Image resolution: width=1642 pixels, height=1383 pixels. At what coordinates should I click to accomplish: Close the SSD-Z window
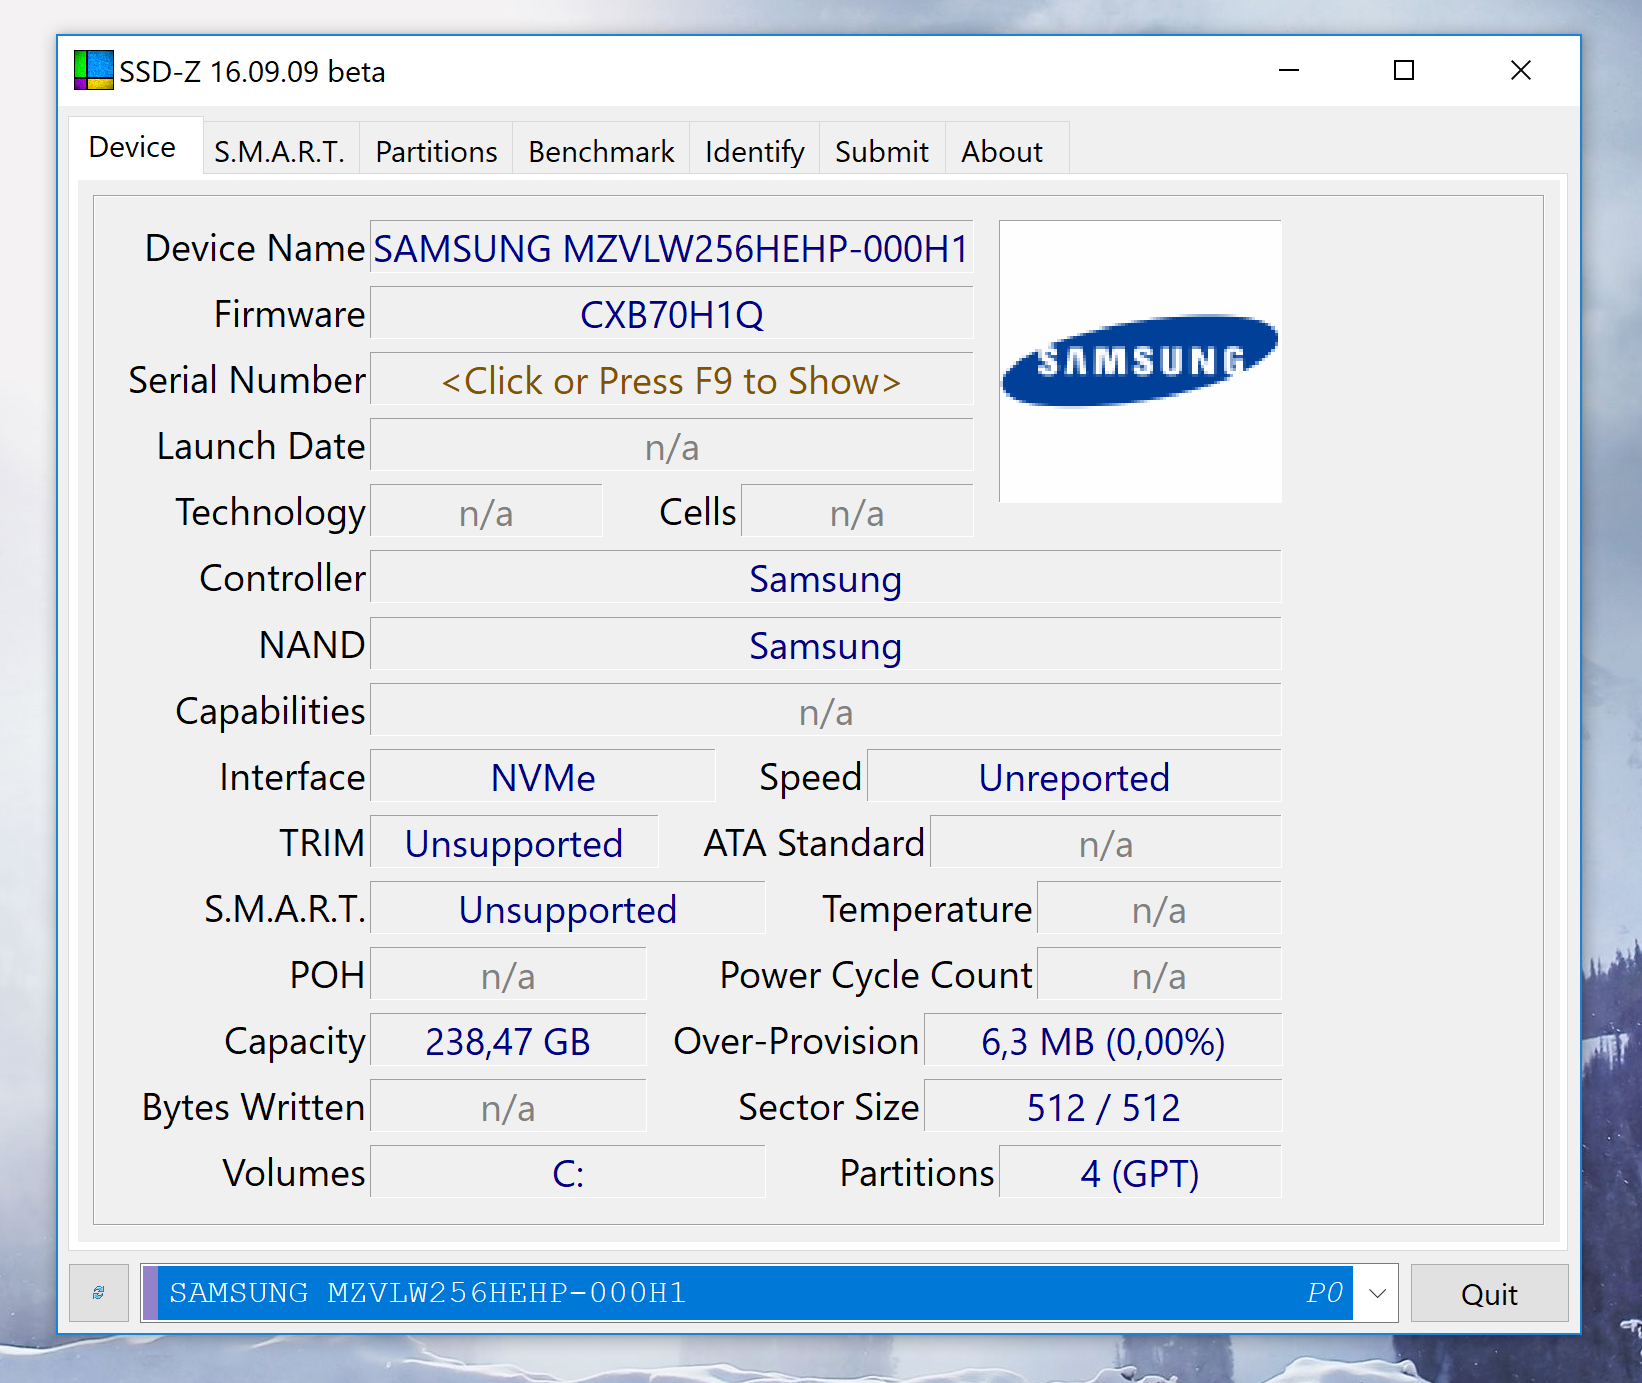[x=1521, y=70]
